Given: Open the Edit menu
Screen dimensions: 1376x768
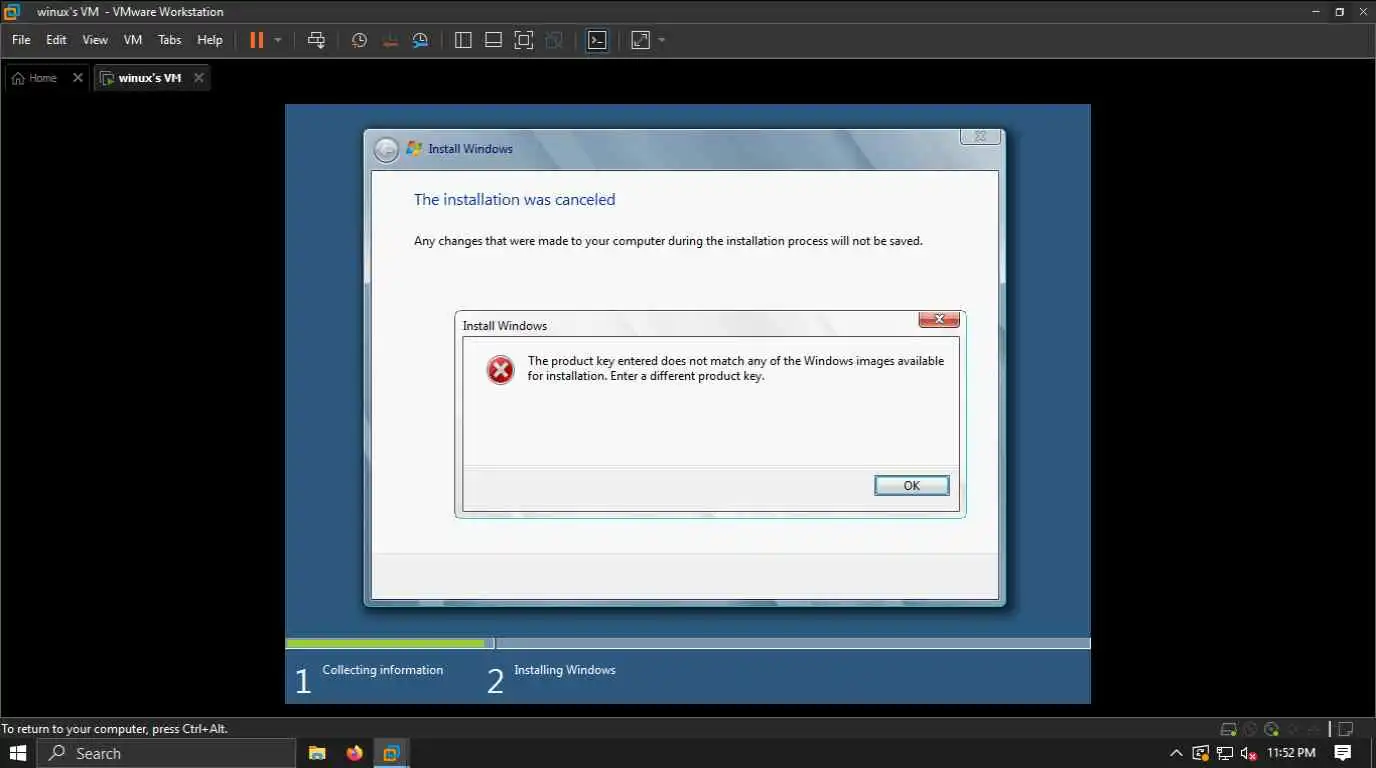Looking at the screenshot, I should tap(56, 40).
